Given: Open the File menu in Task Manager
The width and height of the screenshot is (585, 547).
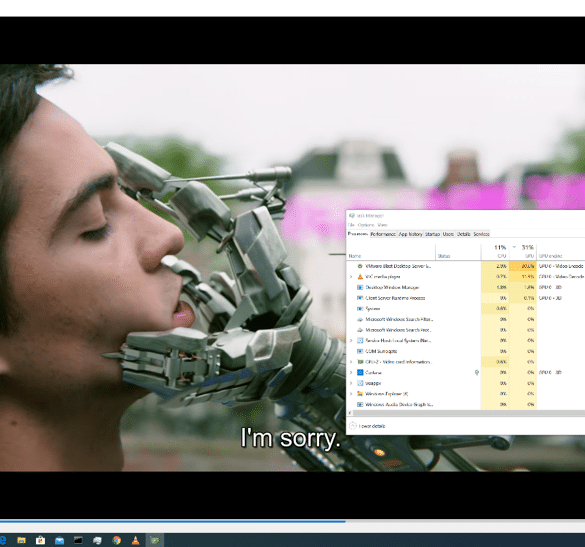Looking at the screenshot, I should [x=351, y=225].
